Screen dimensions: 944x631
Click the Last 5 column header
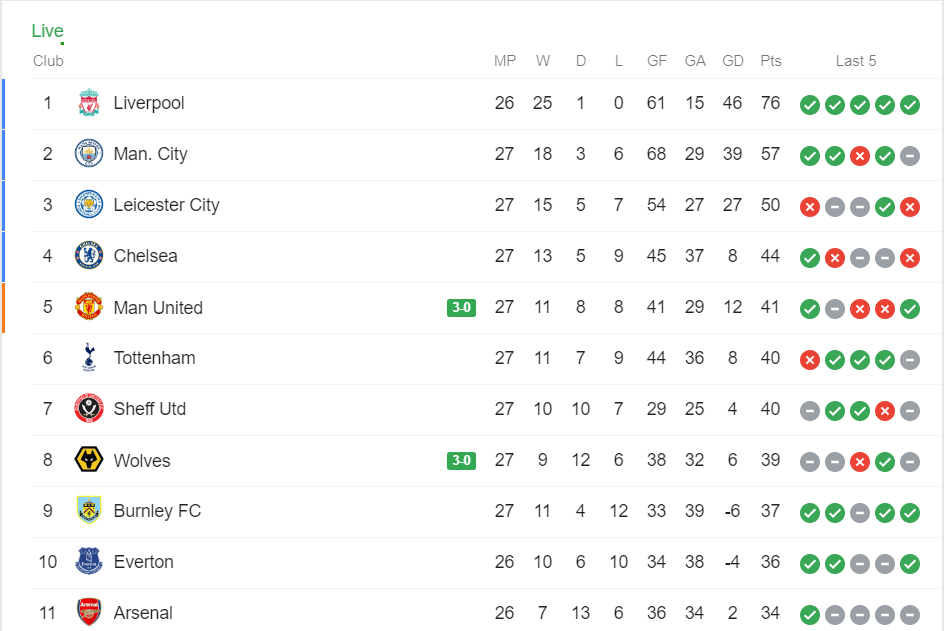pyautogui.click(x=856, y=61)
